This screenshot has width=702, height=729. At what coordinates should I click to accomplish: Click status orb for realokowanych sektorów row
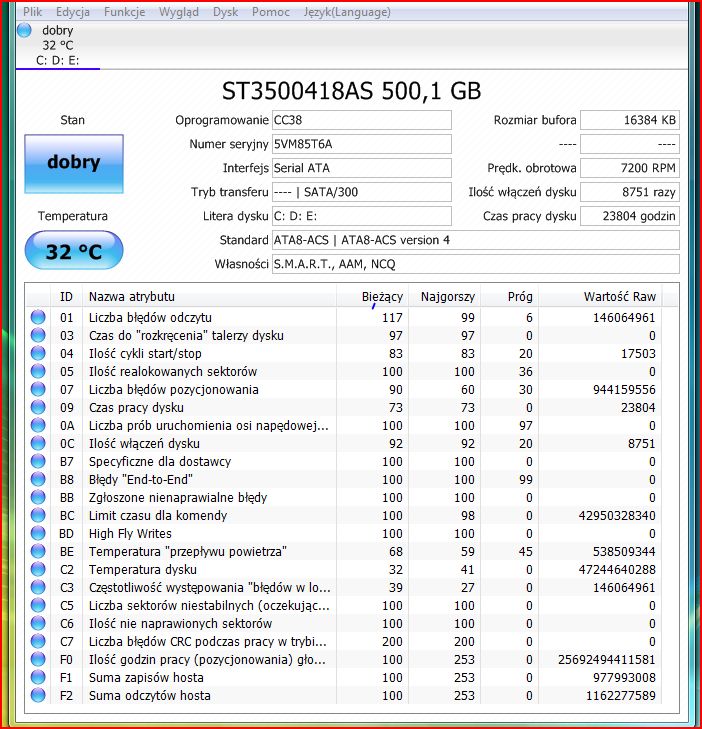(38, 371)
